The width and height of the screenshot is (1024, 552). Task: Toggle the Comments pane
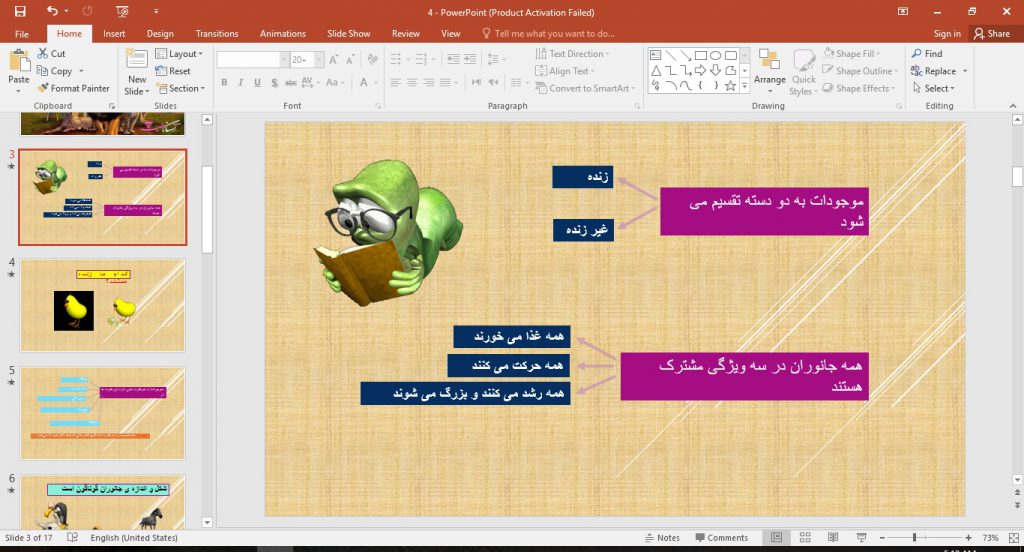(720, 538)
